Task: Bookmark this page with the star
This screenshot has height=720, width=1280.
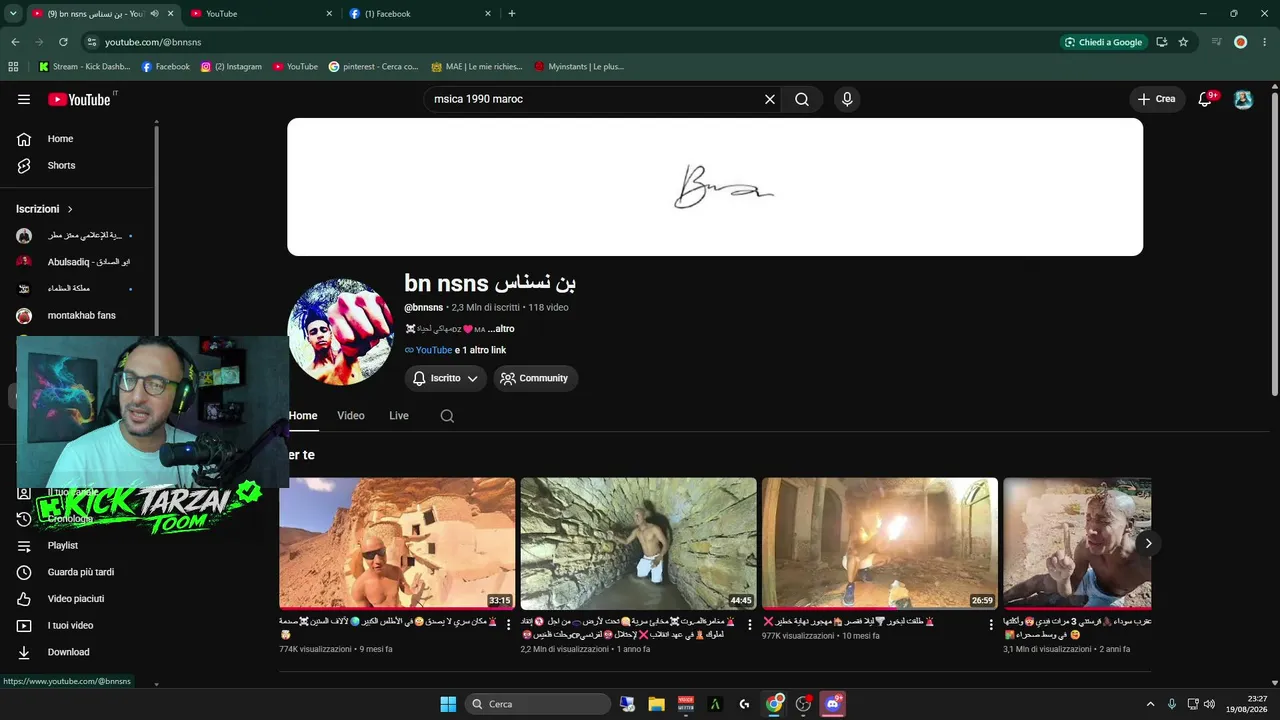Action: click(1183, 42)
